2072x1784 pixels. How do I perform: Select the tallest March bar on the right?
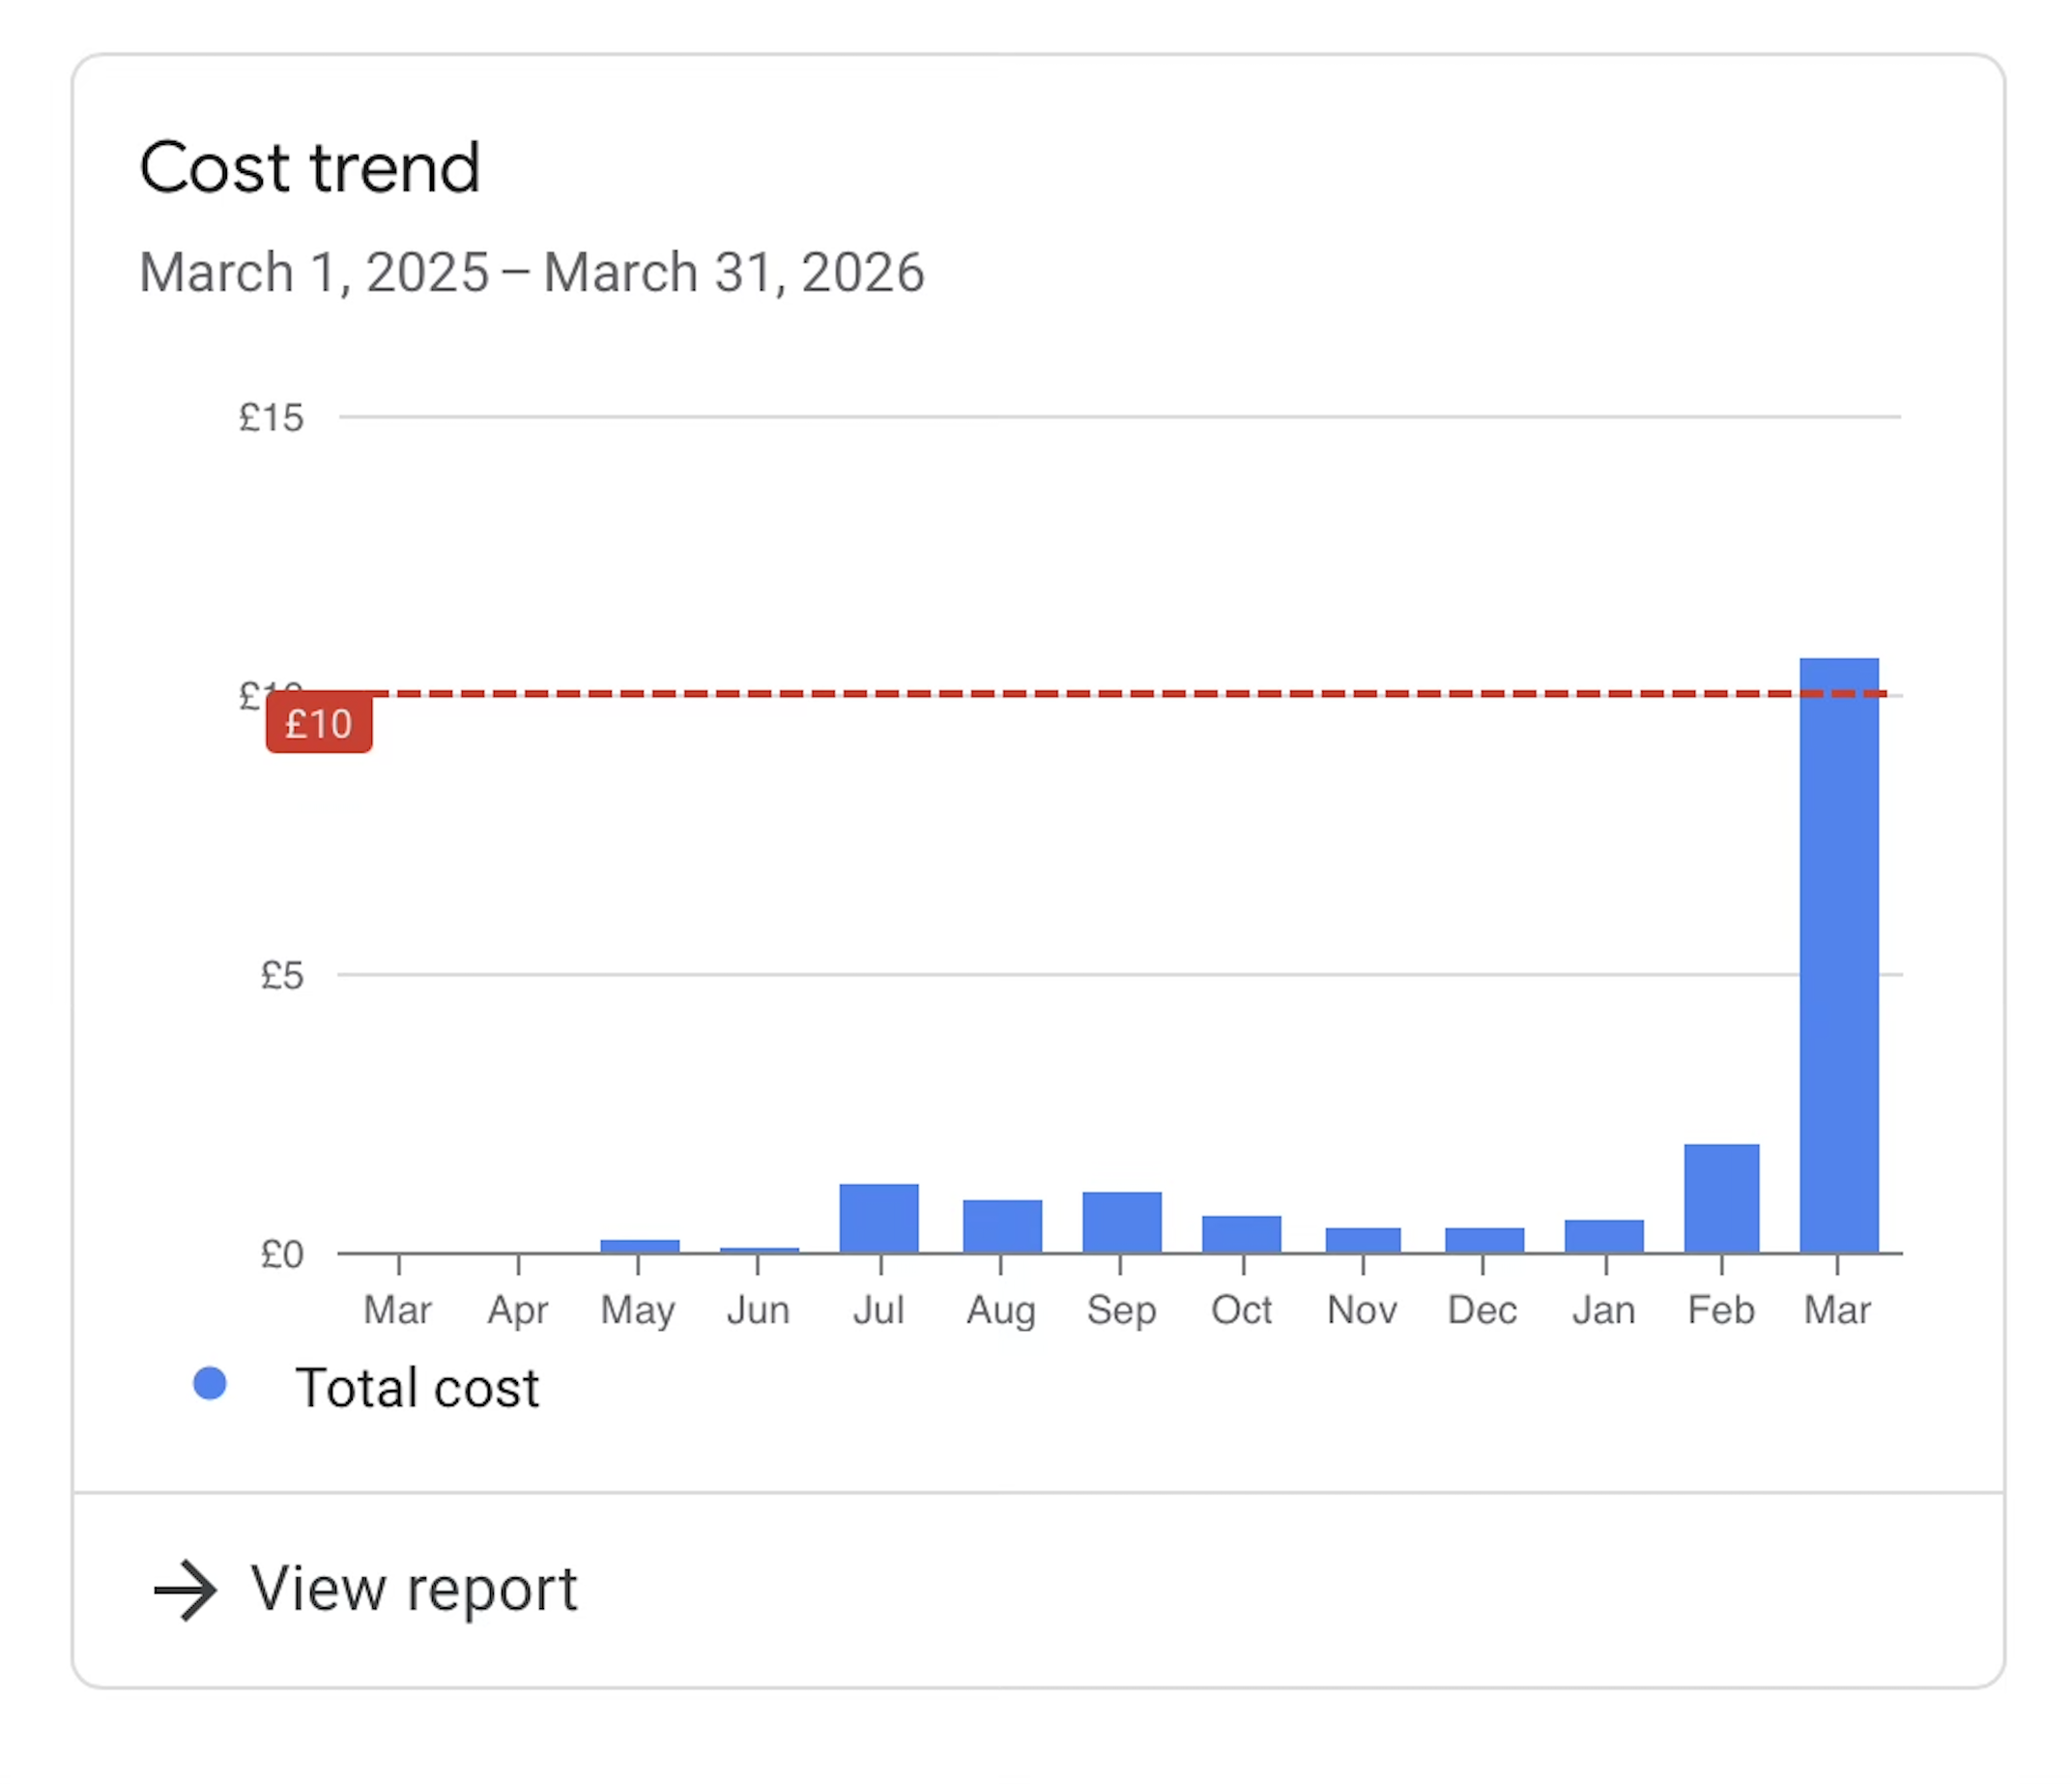1838,950
